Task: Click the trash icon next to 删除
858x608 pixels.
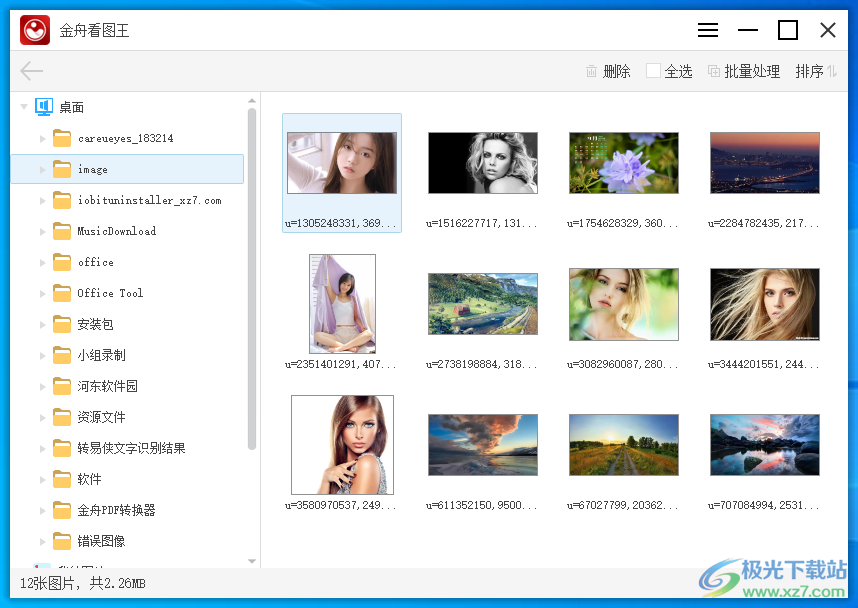Action: 592,71
